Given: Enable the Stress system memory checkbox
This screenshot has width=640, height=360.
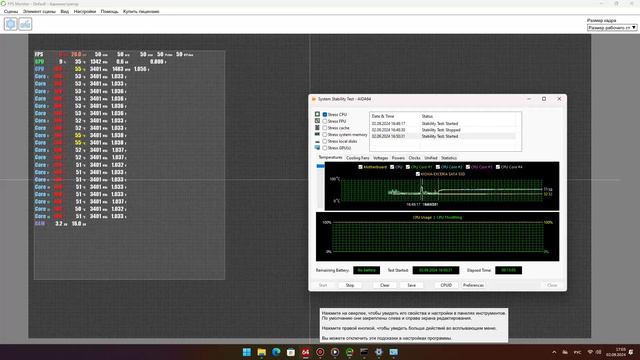Looking at the screenshot, I should tap(325, 134).
